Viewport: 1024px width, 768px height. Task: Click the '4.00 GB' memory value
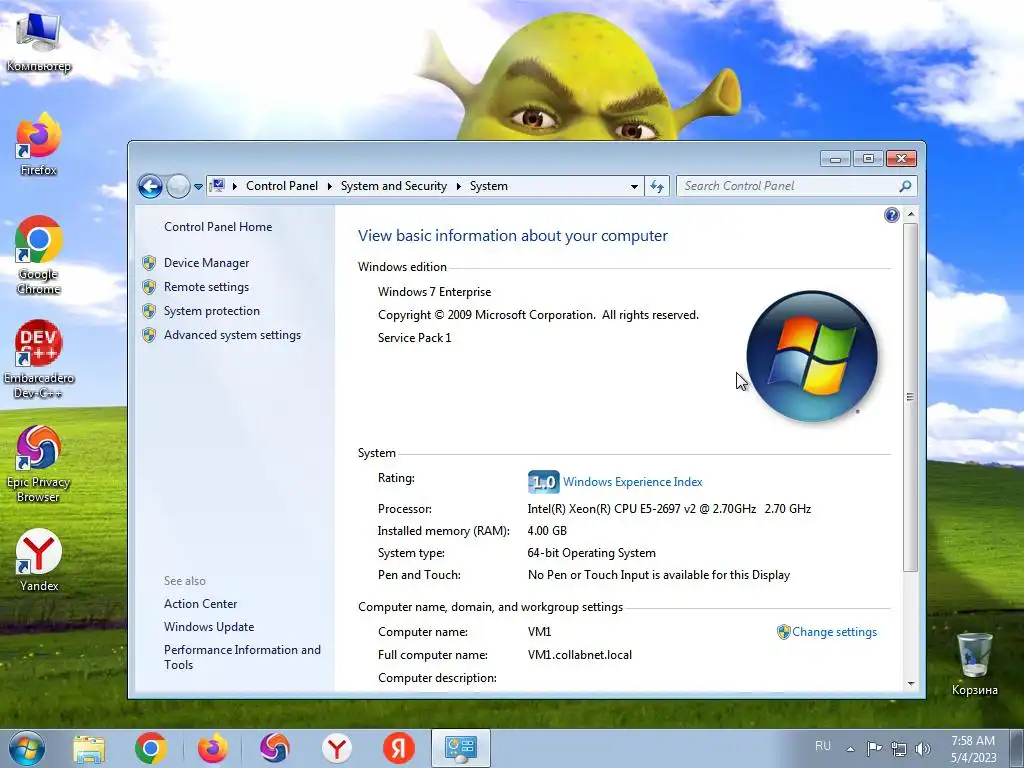(x=547, y=531)
